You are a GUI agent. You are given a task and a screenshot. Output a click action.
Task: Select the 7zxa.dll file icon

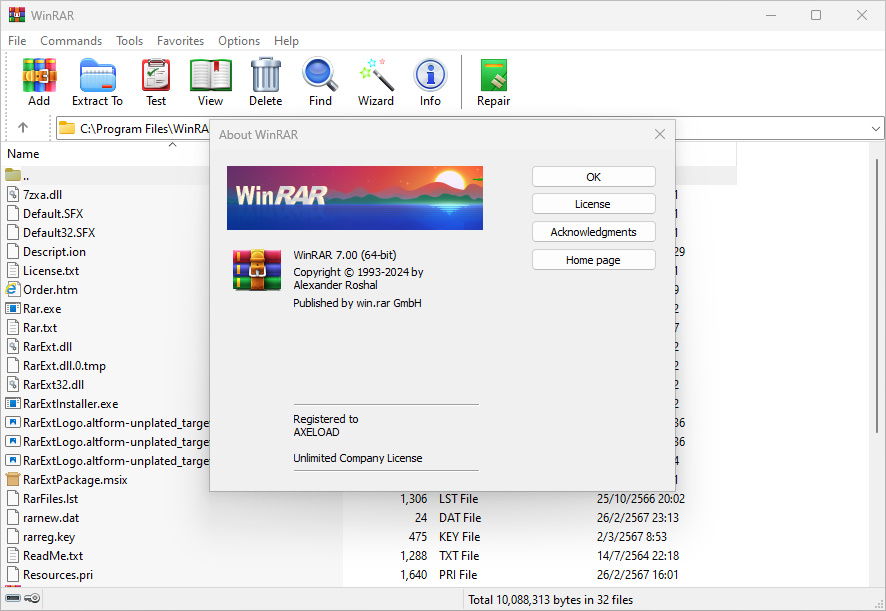click(x=12, y=194)
